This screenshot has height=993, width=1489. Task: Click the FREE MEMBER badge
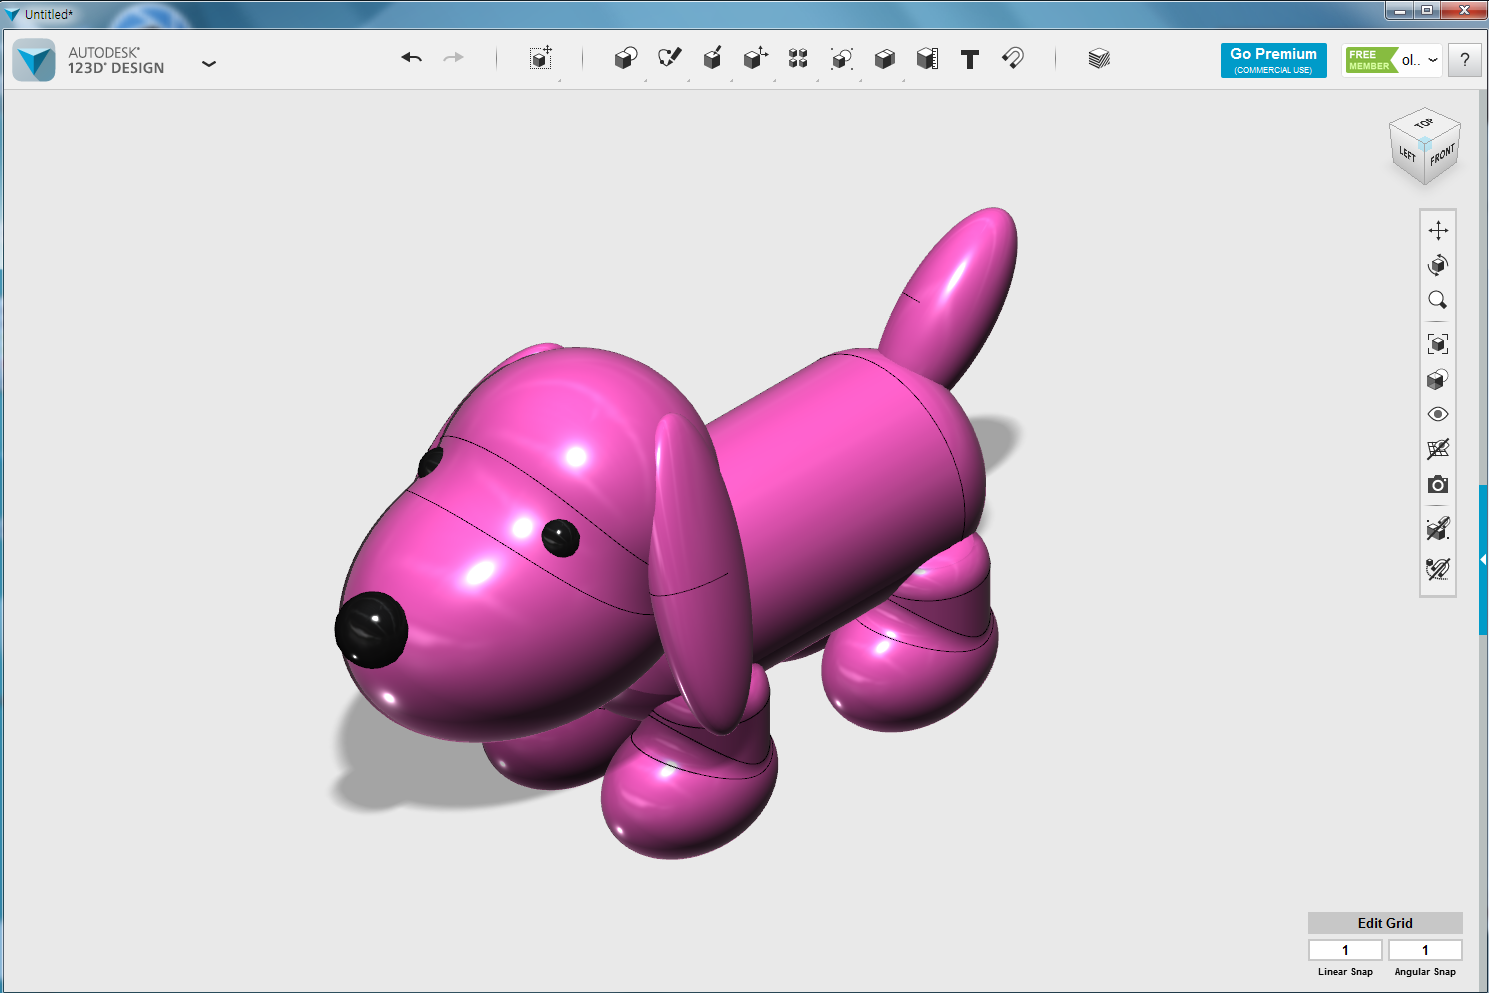pos(1370,60)
